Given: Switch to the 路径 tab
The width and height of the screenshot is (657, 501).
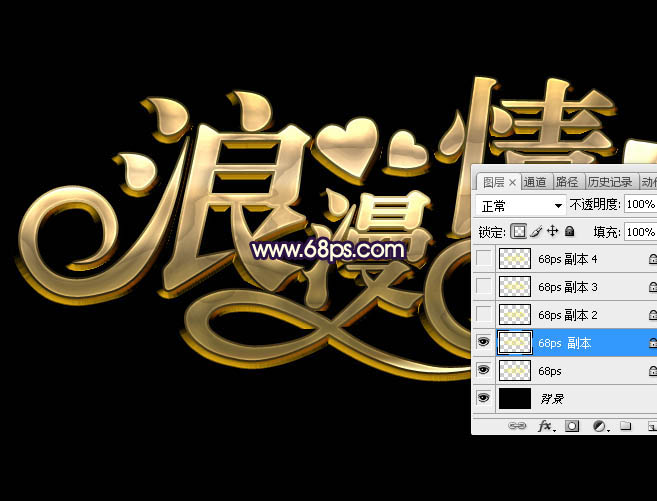Looking at the screenshot, I should coord(567,182).
